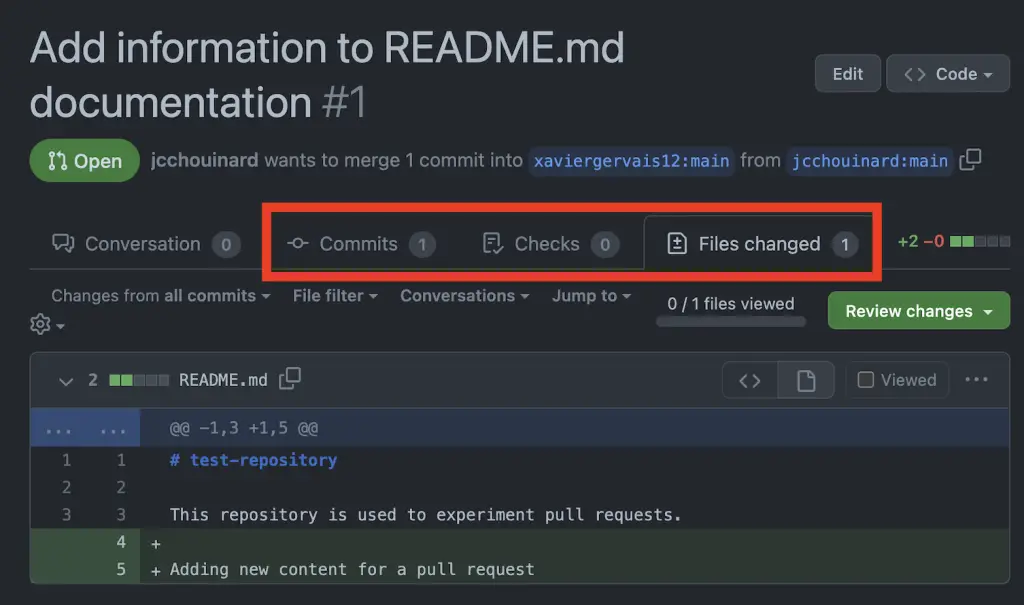Open Changes from all commits dropdown
This screenshot has height=605, width=1024.
(161, 295)
